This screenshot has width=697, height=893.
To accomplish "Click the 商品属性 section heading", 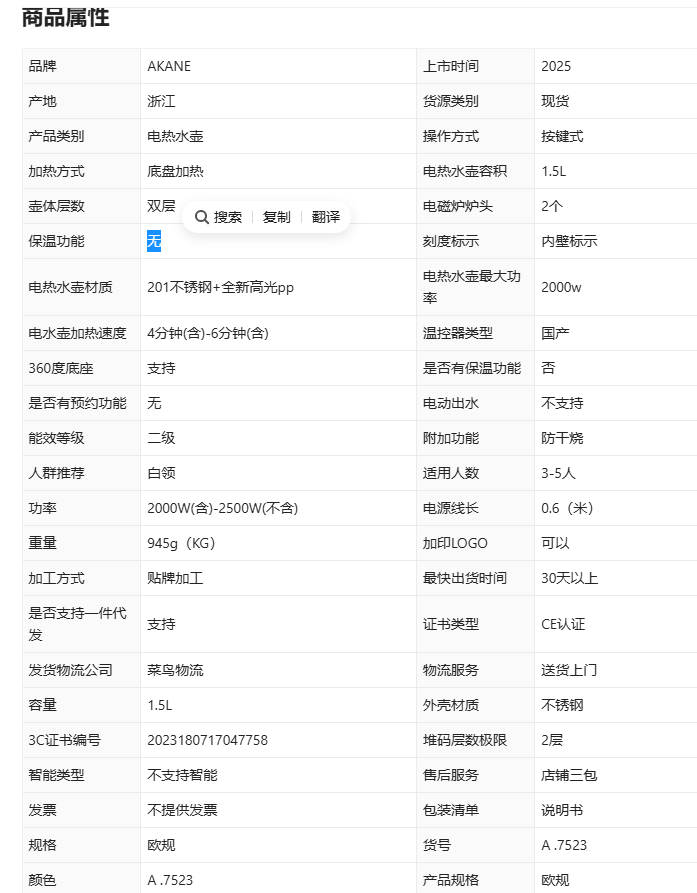I will [x=66, y=17].
